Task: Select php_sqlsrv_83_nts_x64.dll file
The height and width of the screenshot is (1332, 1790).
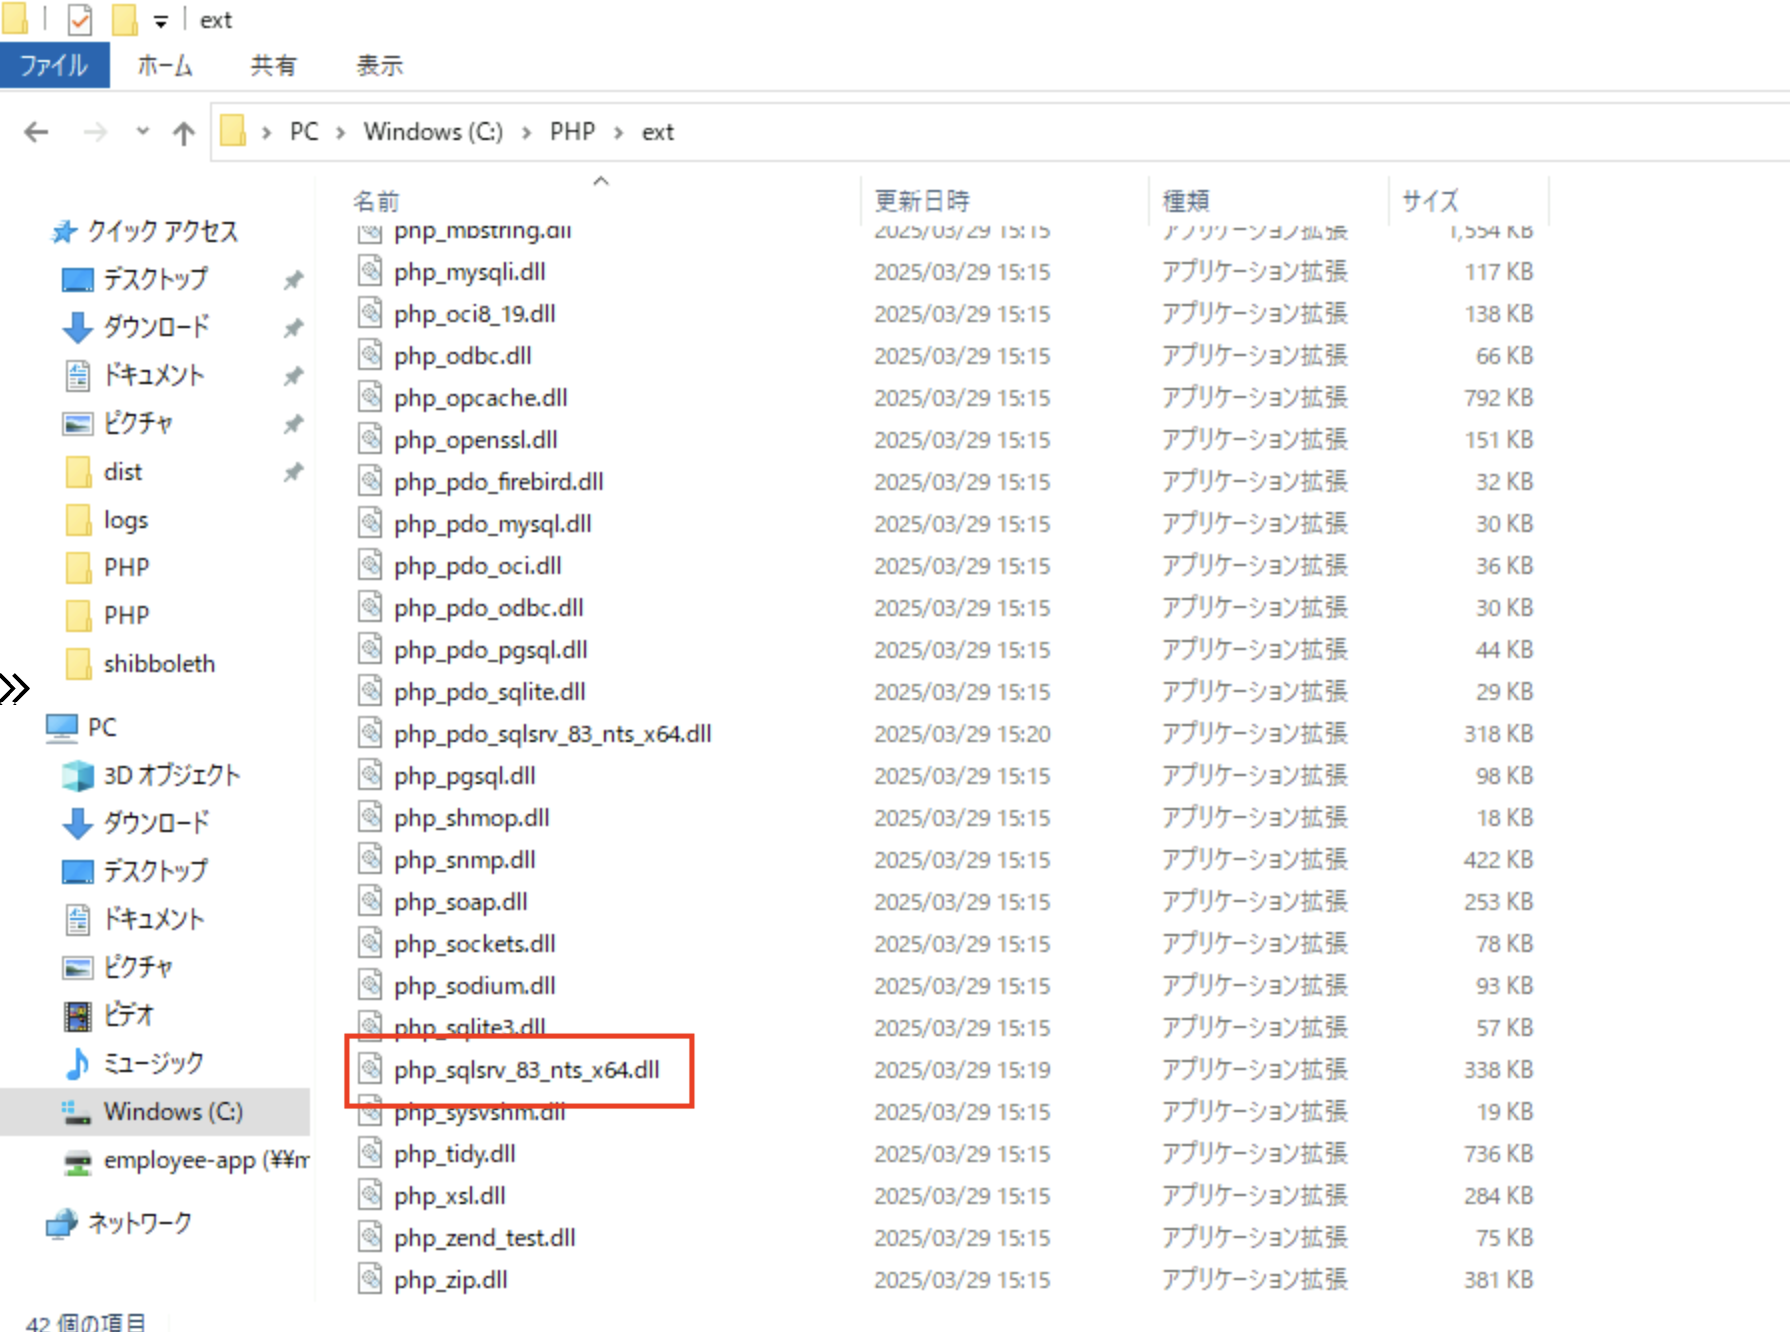Action: click(527, 1070)
